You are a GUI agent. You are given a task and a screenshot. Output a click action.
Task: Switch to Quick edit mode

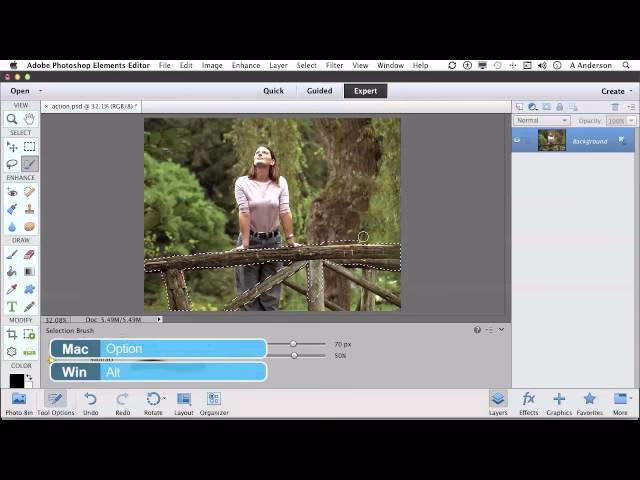(273, 91)
